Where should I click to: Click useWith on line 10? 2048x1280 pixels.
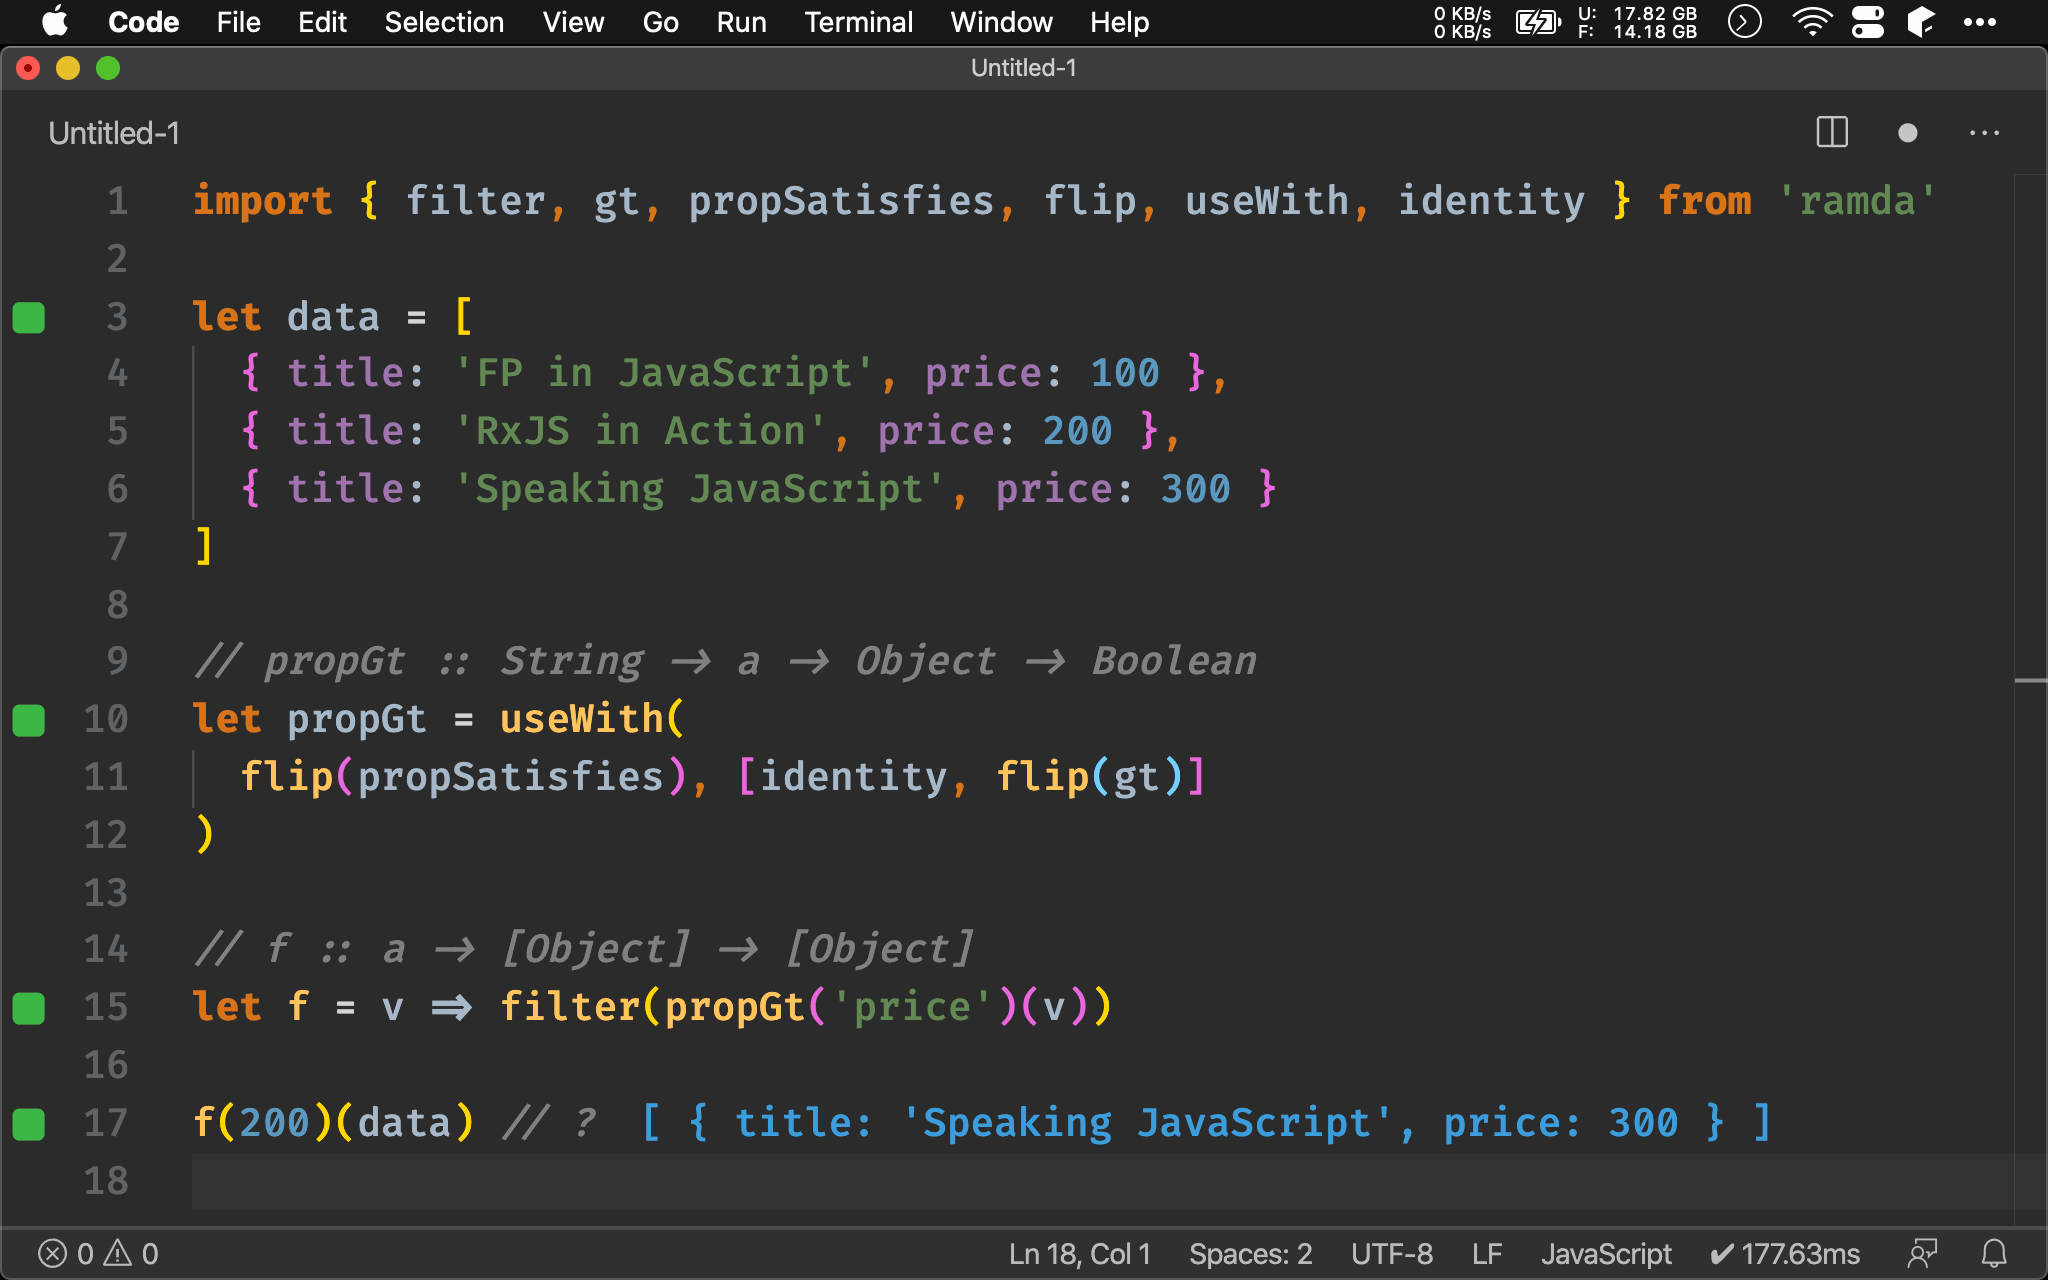point(582,719)
